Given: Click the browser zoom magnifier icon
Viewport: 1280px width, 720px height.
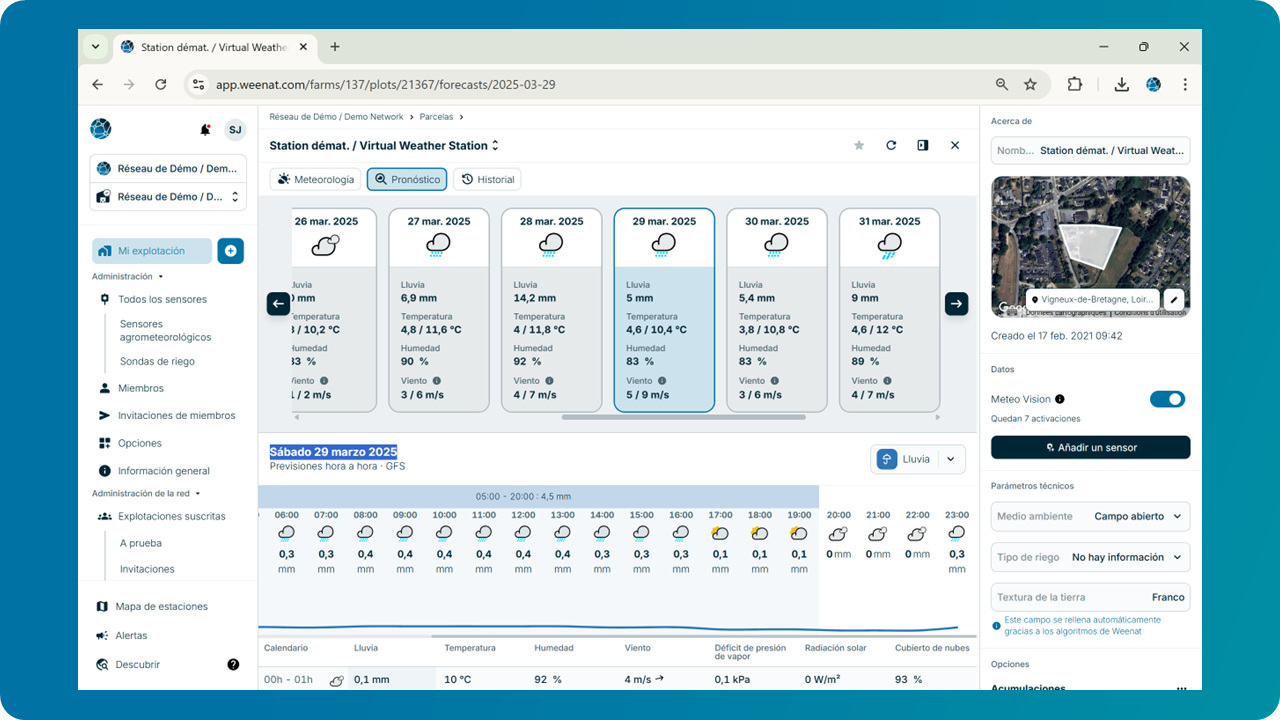Looking at the screenshot, I should pyautogui.click(x=1002, y=85).
